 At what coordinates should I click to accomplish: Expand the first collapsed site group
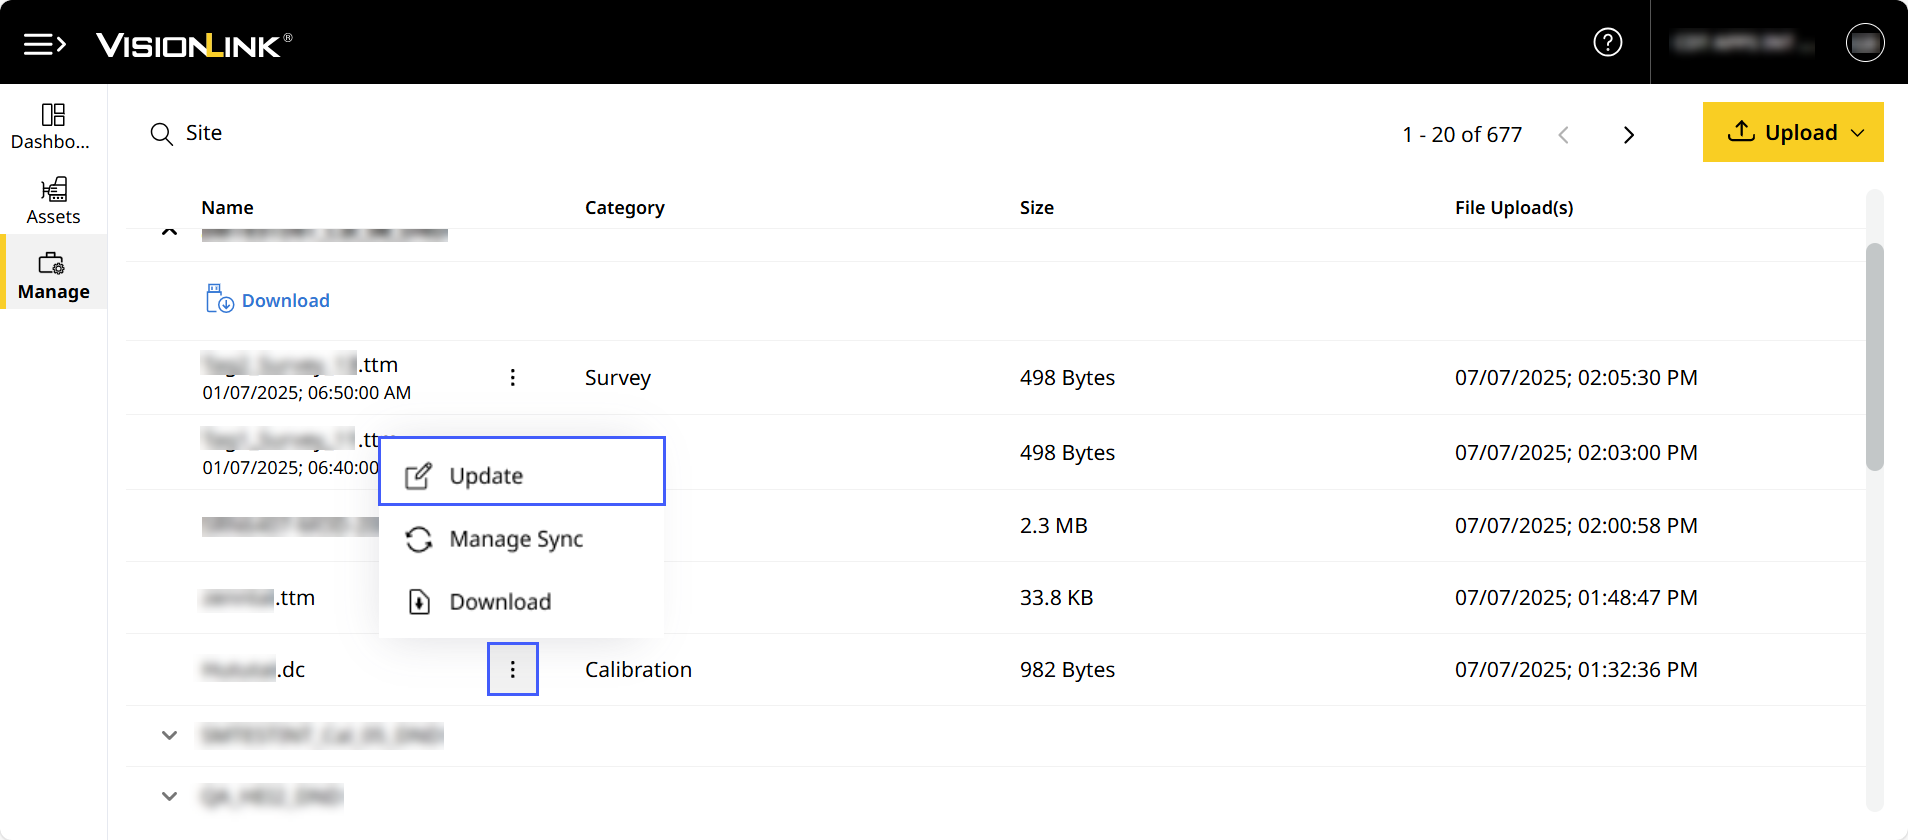coord(170,735)
